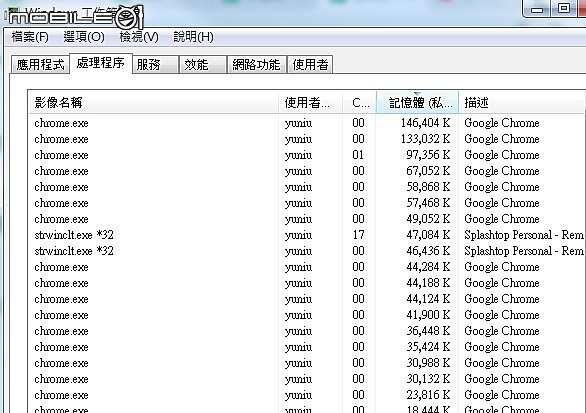Select chrome.exe row using 97,356 K
This screenshot has width=586, height=413.
[x=306, y=155]
